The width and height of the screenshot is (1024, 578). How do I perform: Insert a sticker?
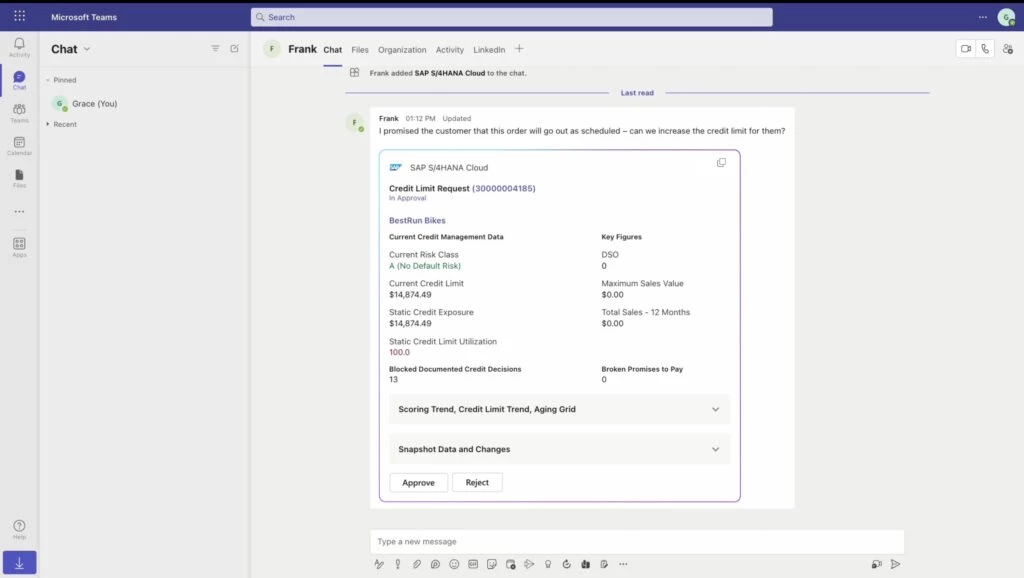click(x=492, y=564)
